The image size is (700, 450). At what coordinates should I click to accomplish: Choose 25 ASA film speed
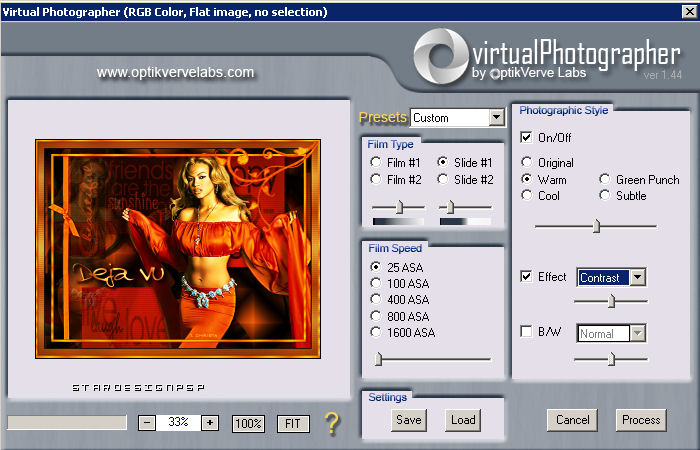click(x=375, y=267)
